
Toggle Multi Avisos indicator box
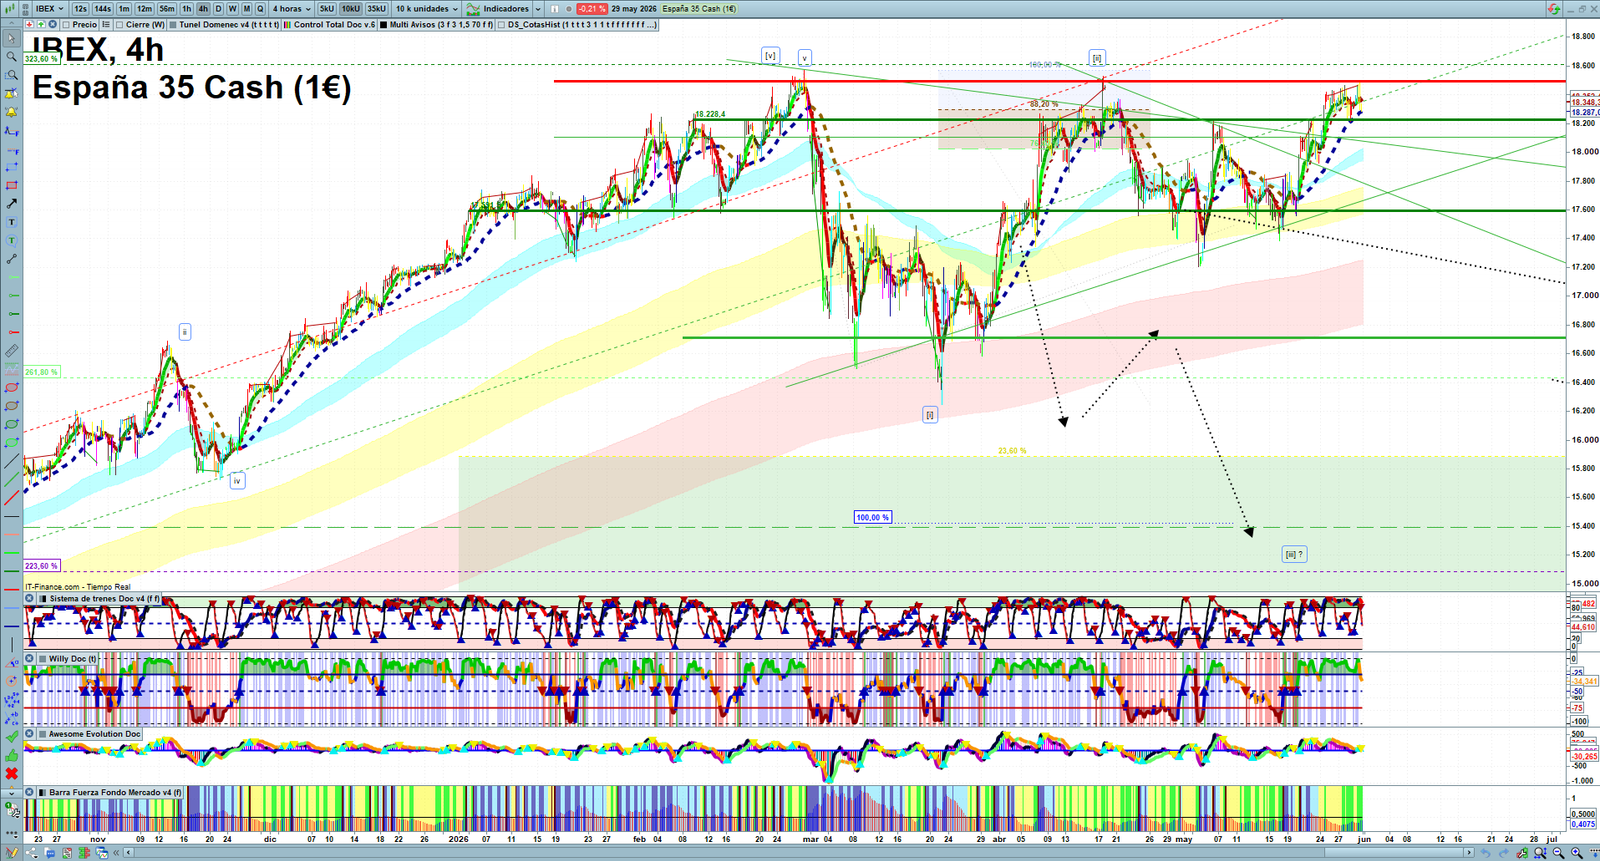coord(383,24)
